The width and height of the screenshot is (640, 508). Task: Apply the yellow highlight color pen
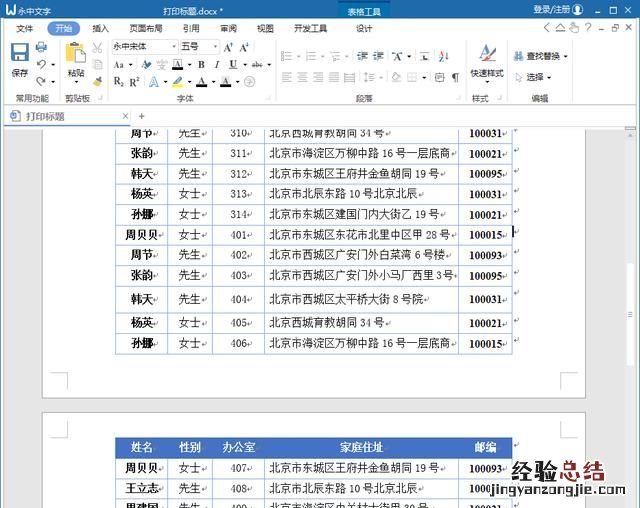pyautogui.click(x=178, y=82)
